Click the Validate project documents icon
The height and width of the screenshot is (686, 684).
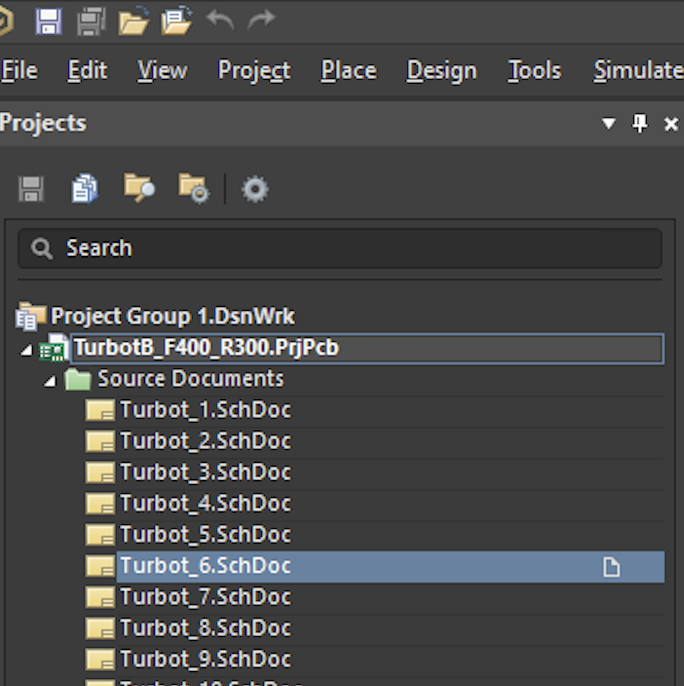84,189
